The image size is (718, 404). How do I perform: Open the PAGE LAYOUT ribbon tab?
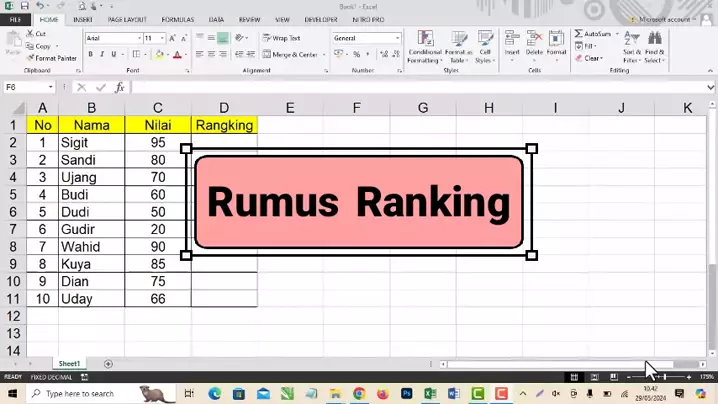coord(127,19)
